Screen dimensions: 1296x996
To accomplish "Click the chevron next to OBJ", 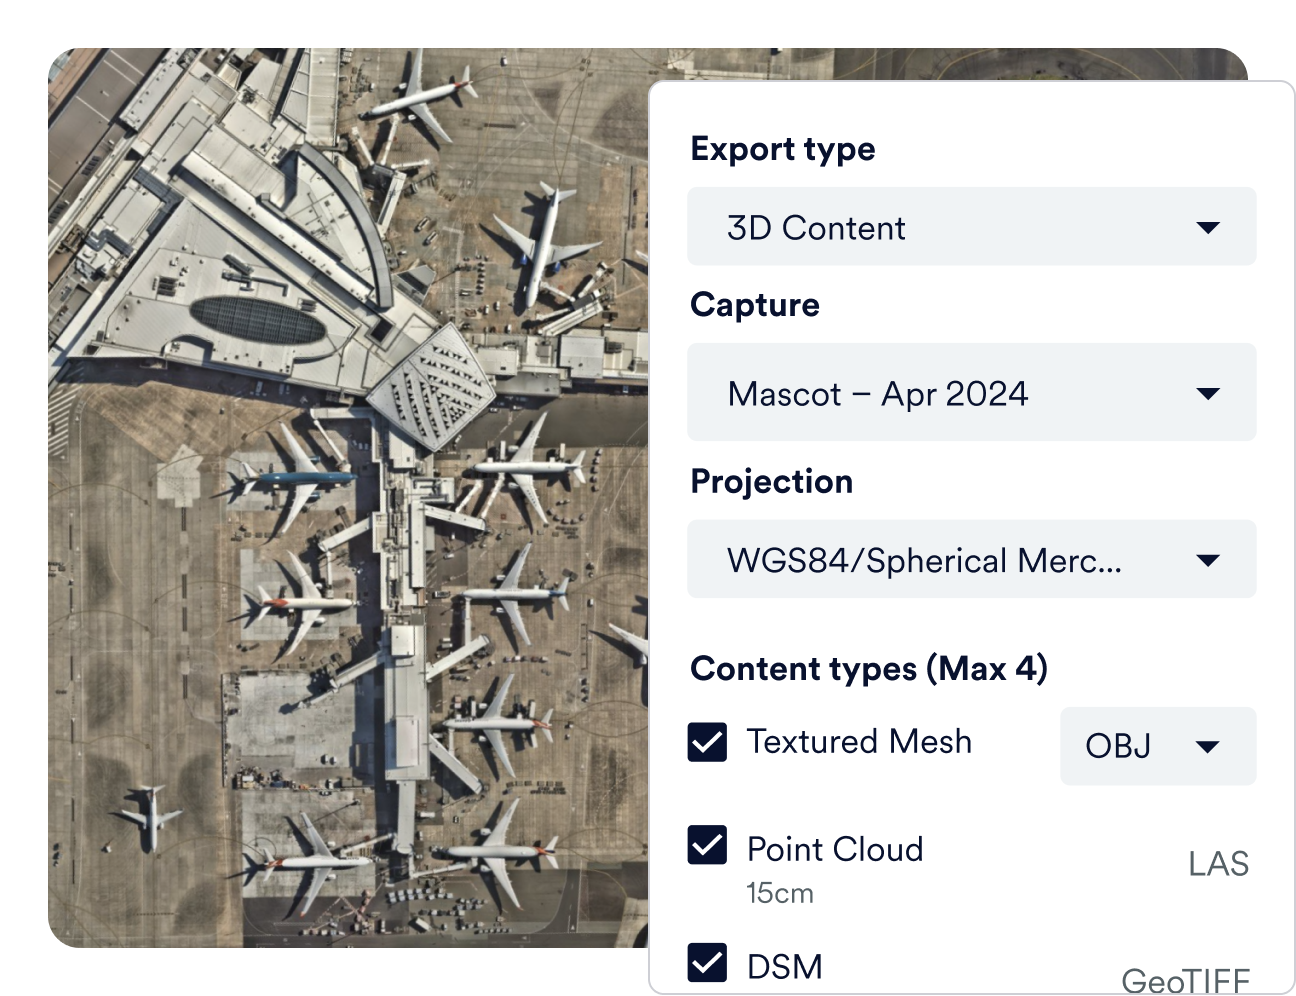I will 1208,746.
